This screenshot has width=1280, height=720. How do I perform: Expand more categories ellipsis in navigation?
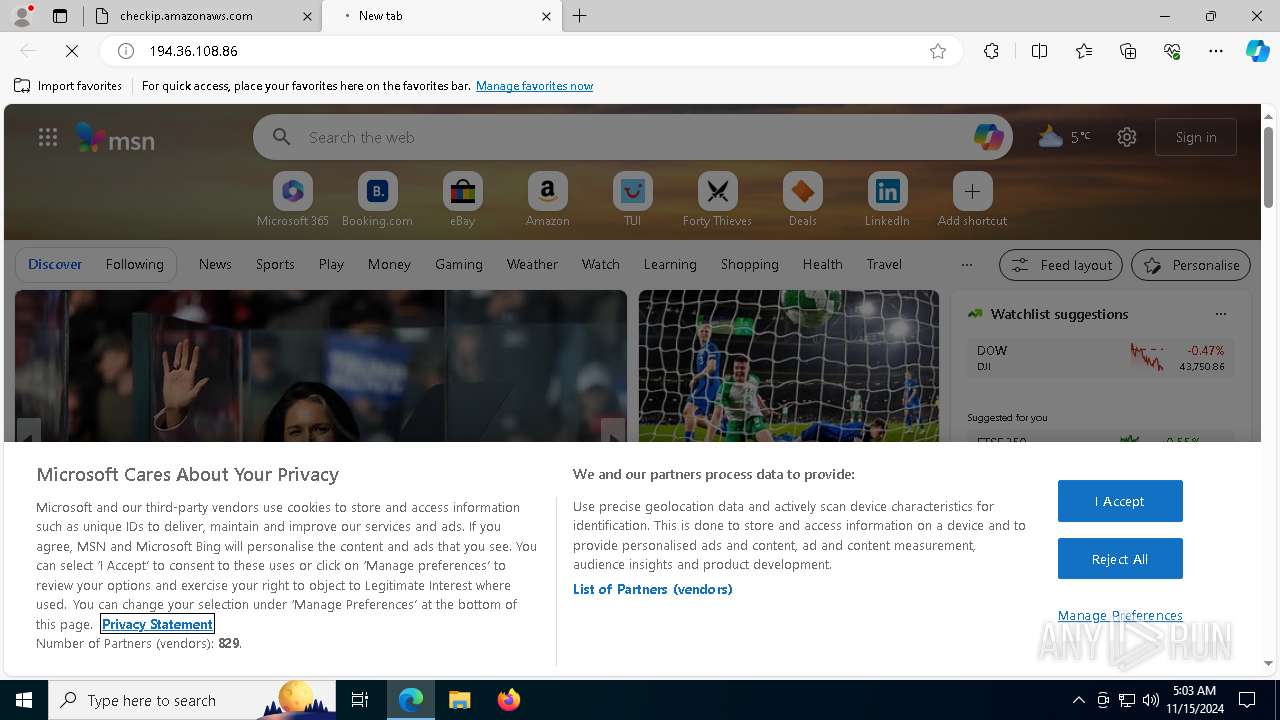966,264
